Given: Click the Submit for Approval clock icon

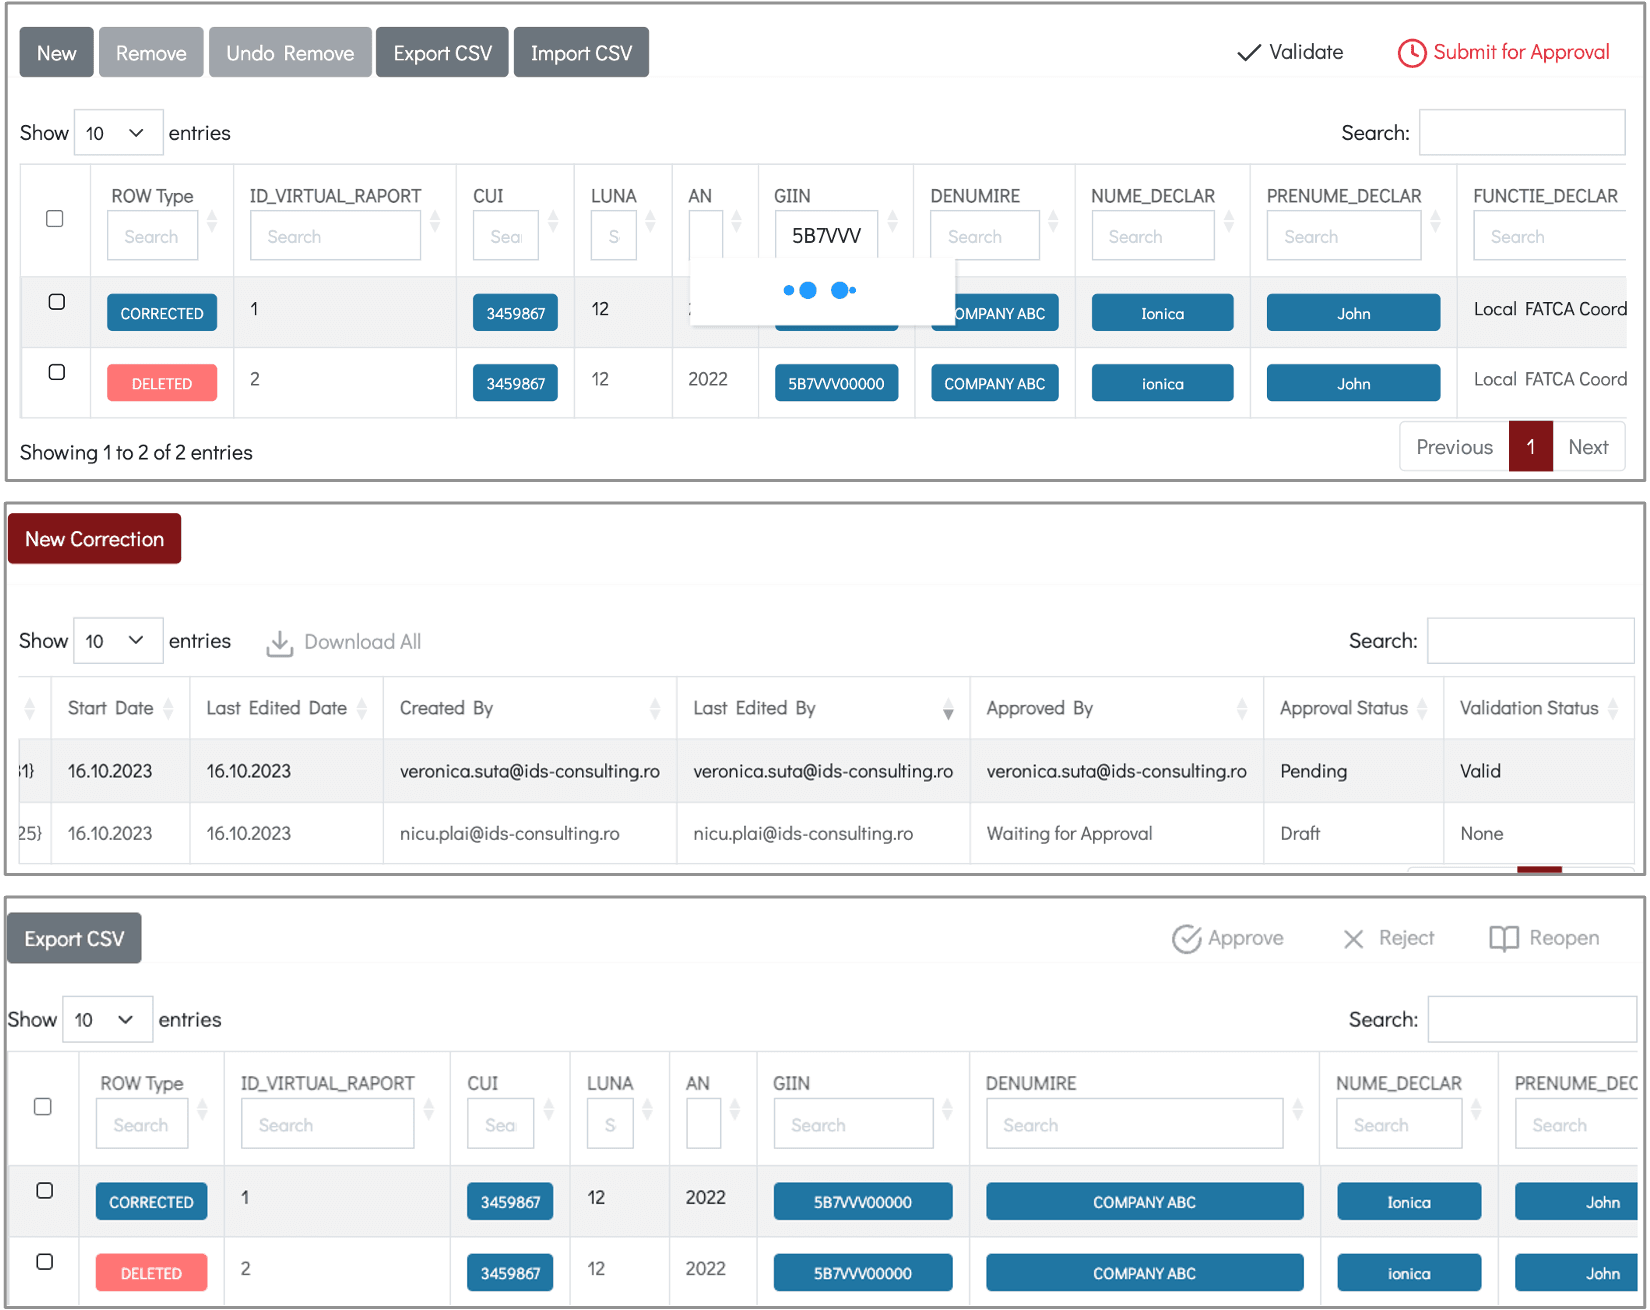Looking at the screenshot, I should click(x=1411, y=53).
